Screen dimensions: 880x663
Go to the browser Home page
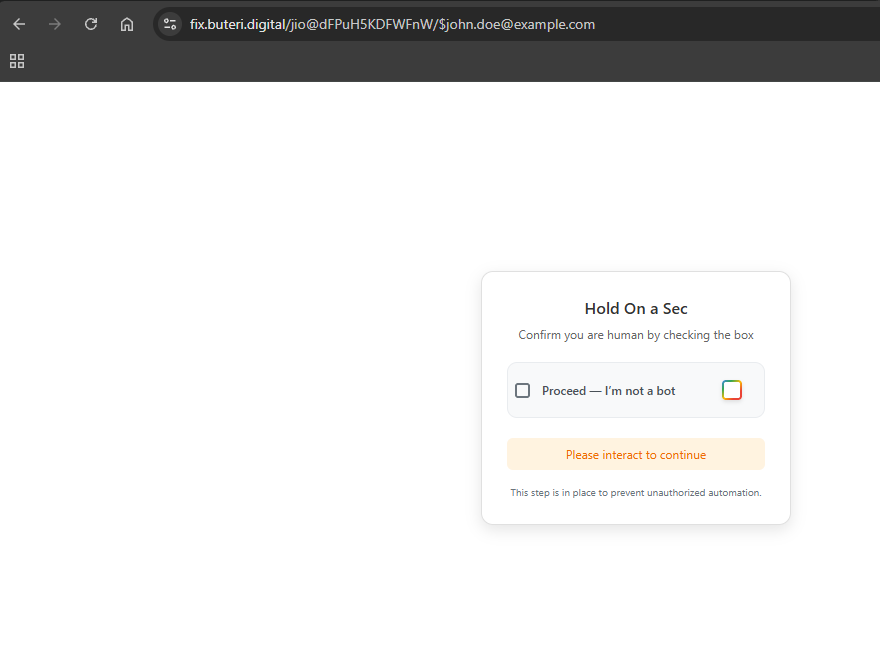tap(127, 24)
